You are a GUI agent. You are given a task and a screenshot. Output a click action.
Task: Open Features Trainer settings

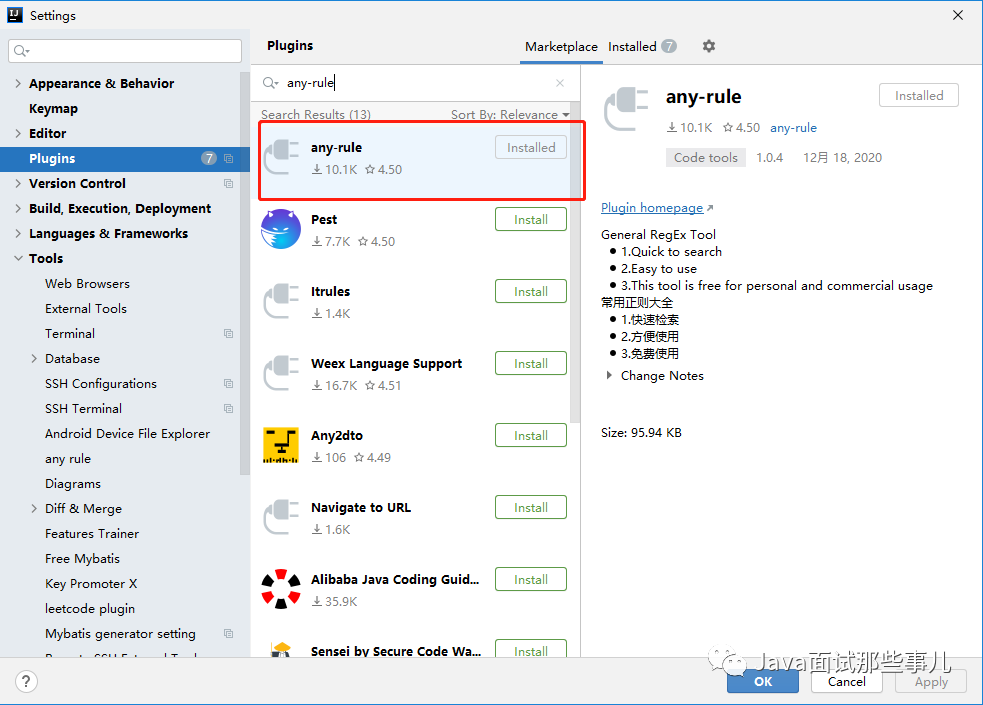[92, 533]
